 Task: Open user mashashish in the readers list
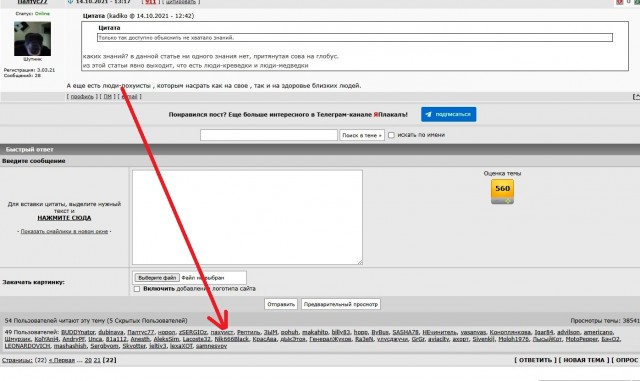(x=70, y=346)
